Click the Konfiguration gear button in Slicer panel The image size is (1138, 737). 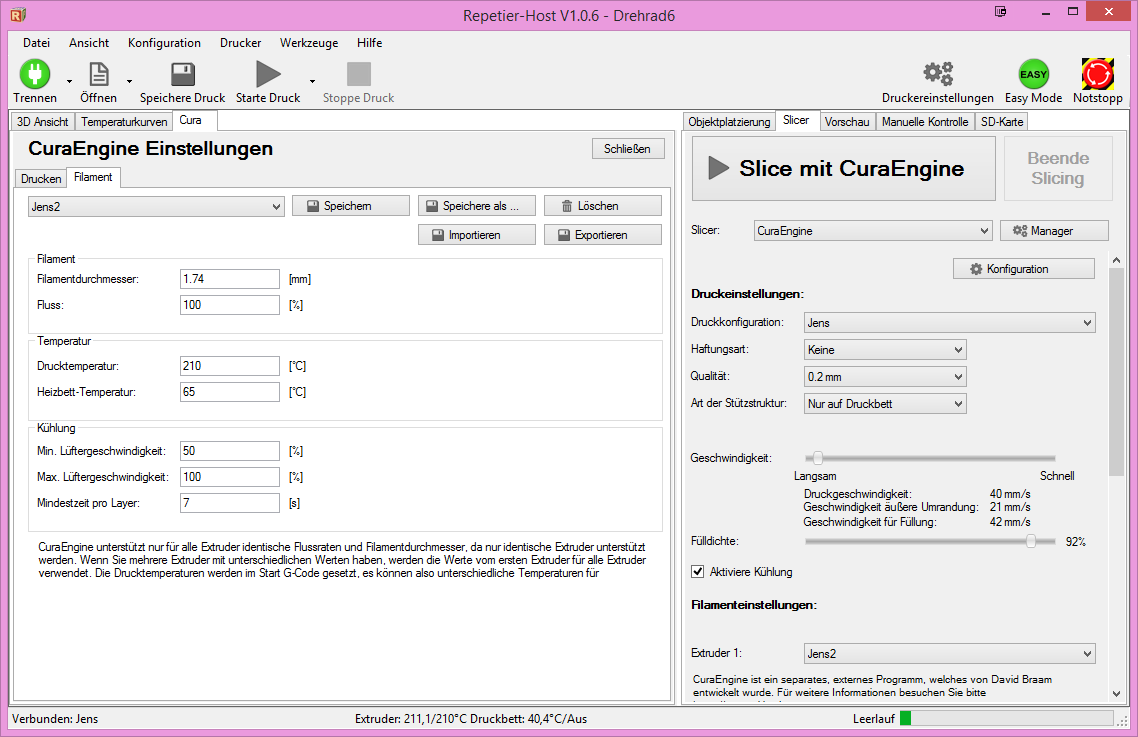1024,269
